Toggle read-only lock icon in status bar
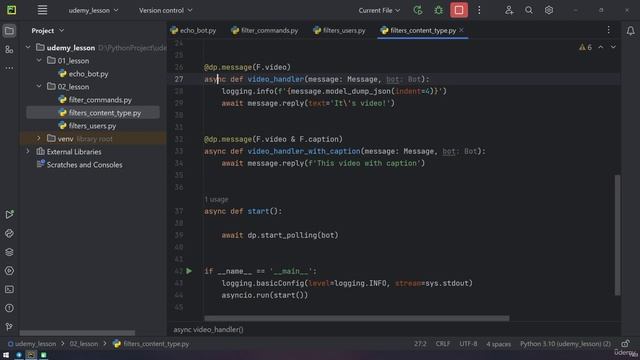Viewport: 640px width, 360px height. pyautogui.click(x=625, y=344)
